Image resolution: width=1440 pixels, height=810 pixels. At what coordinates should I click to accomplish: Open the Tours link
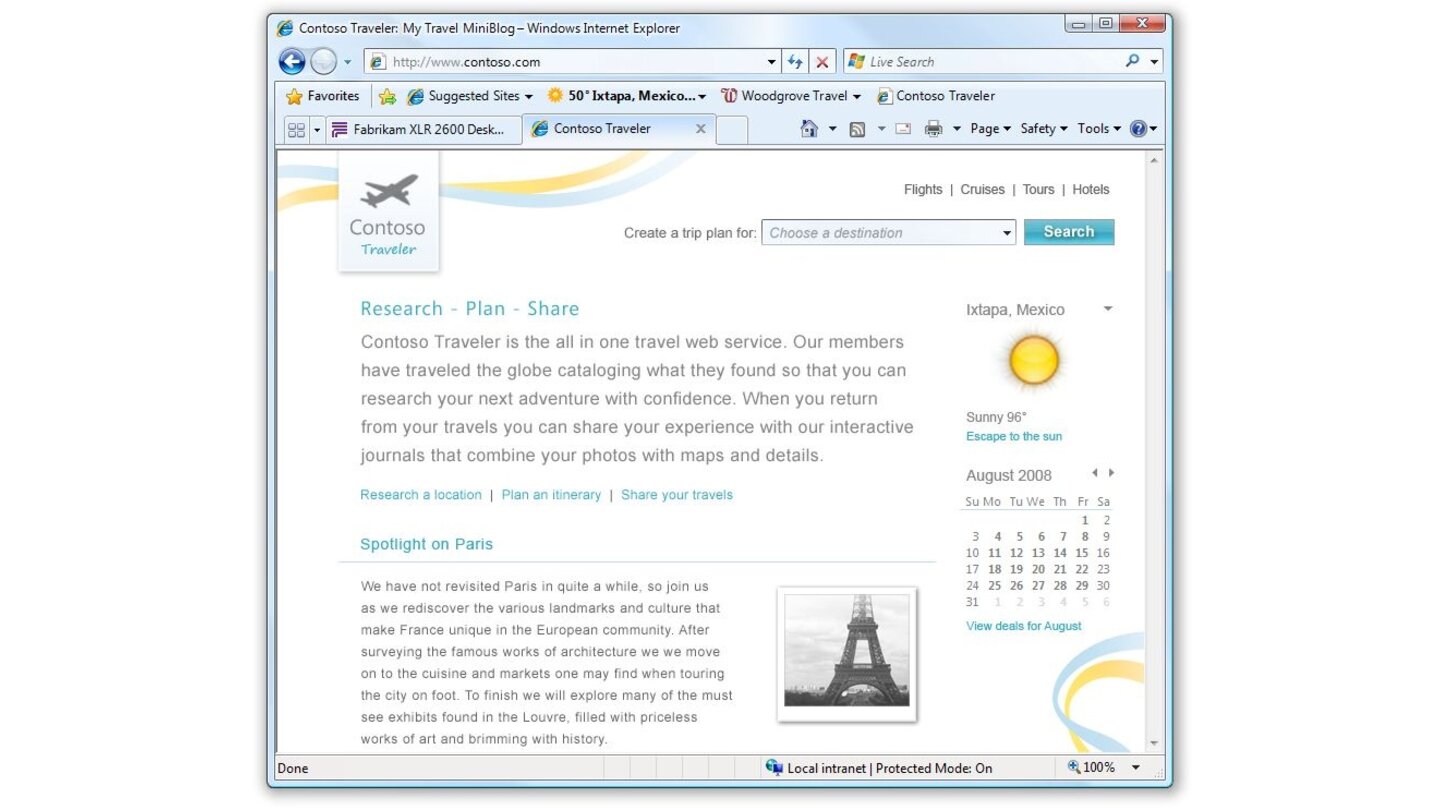point(1038,189)
